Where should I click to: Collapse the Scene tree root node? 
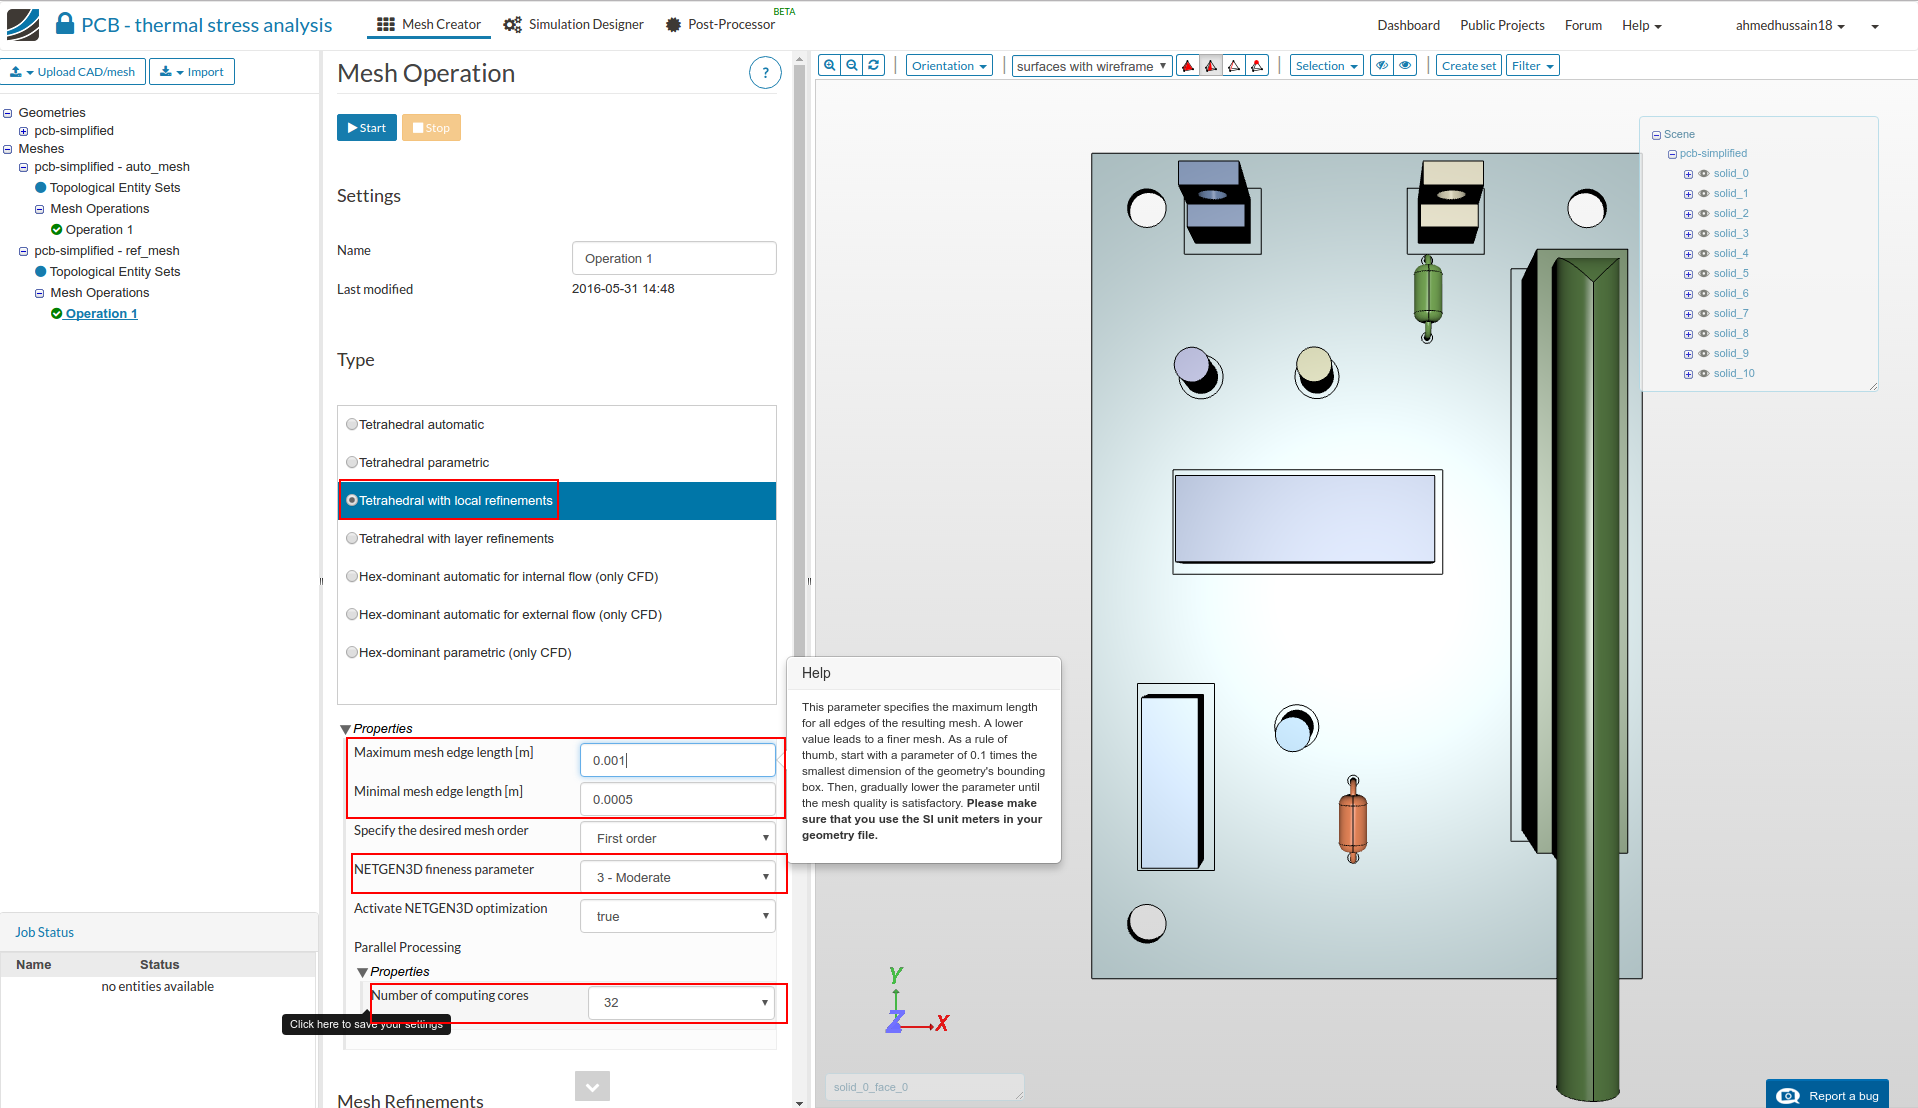1656,135
